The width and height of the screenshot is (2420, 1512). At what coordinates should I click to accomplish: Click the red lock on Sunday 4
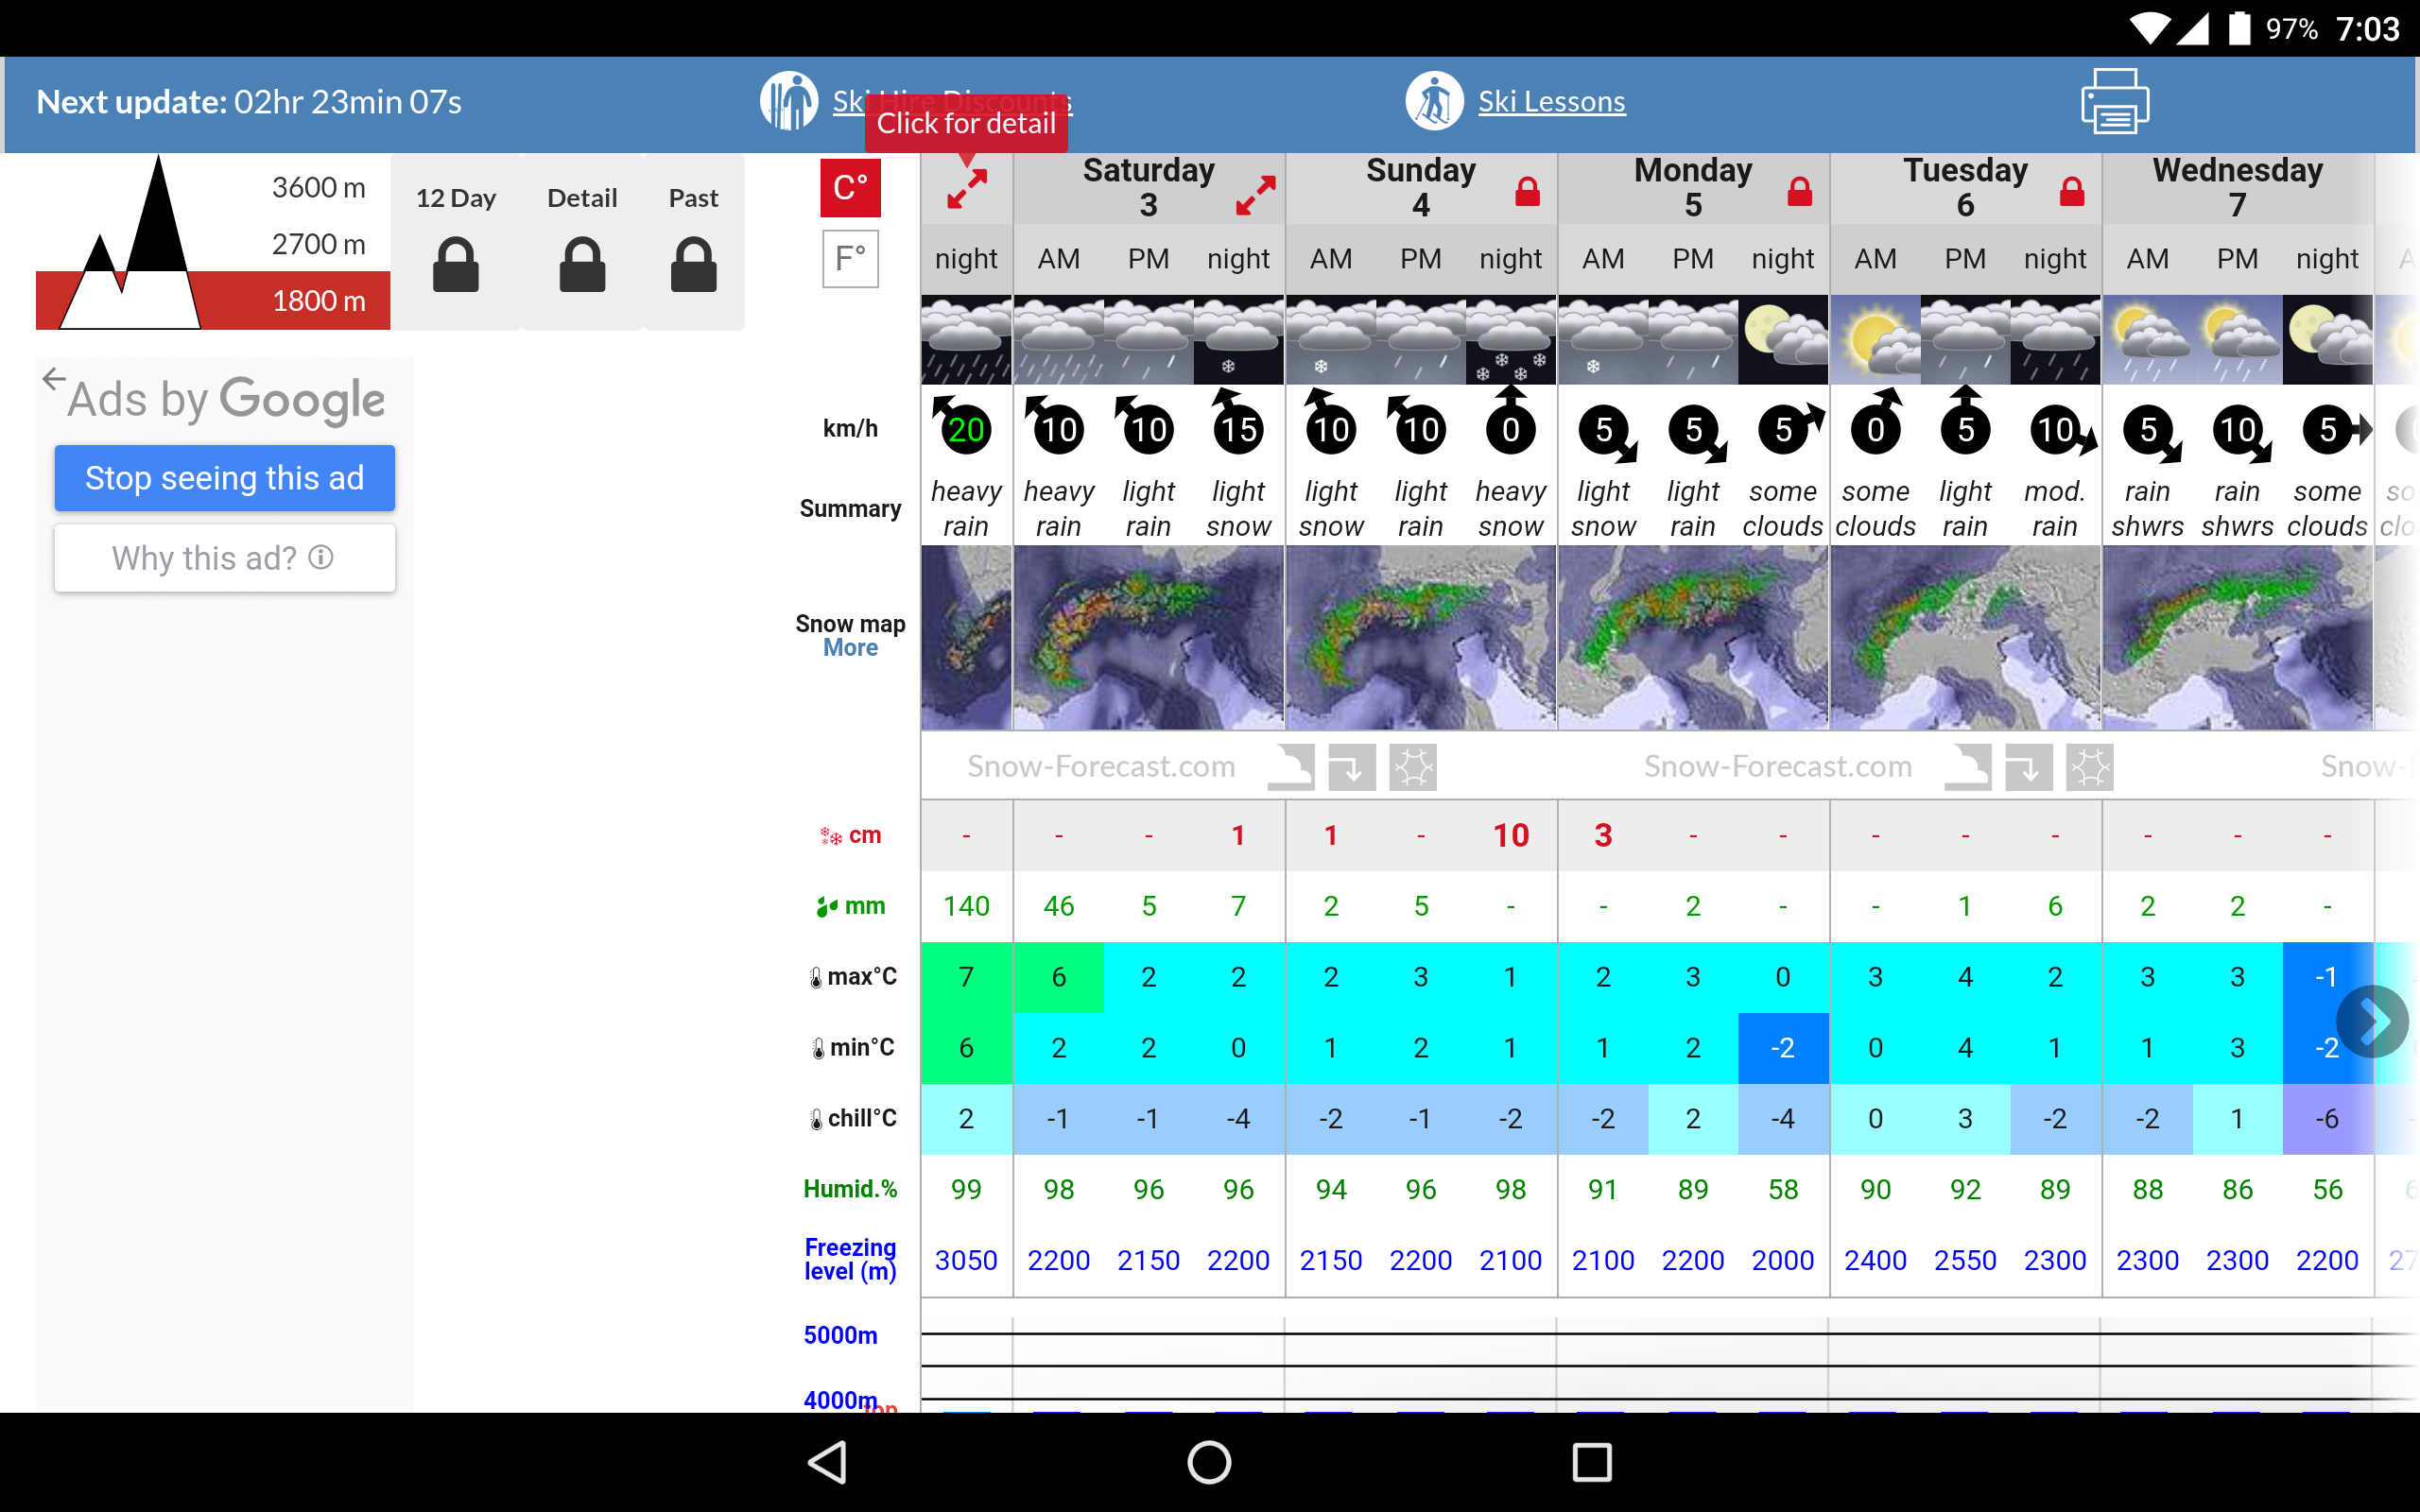tap(1527, 191)
